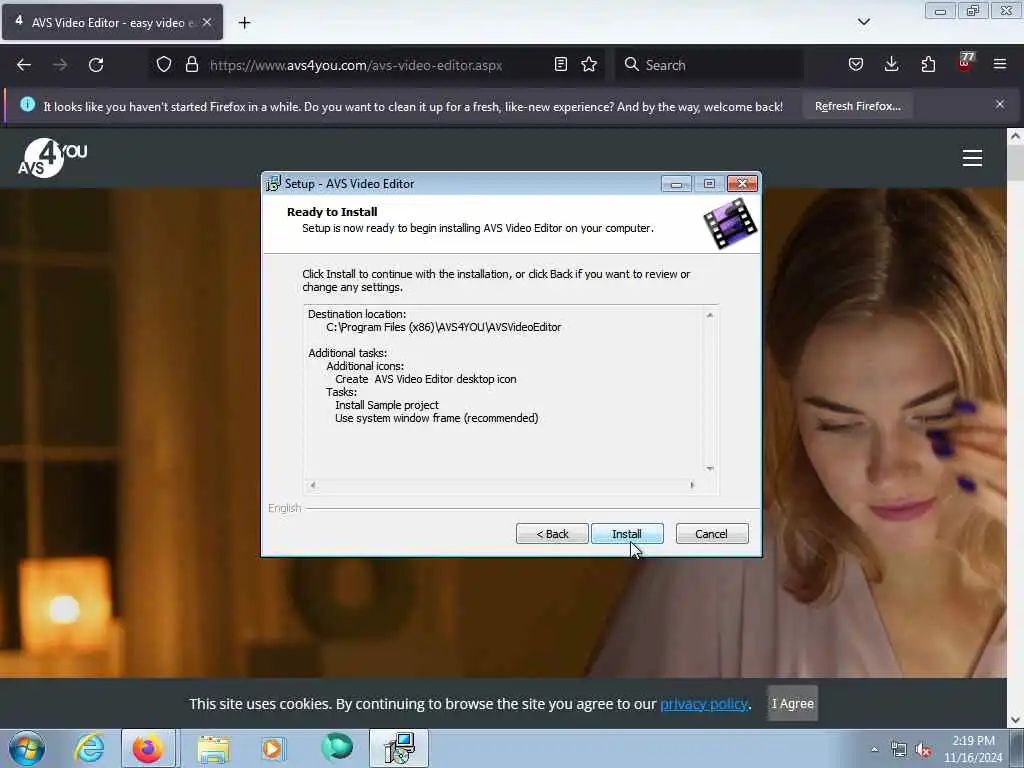Go back with the < Back button
The image size is (1024, 768).
point(552,534)
